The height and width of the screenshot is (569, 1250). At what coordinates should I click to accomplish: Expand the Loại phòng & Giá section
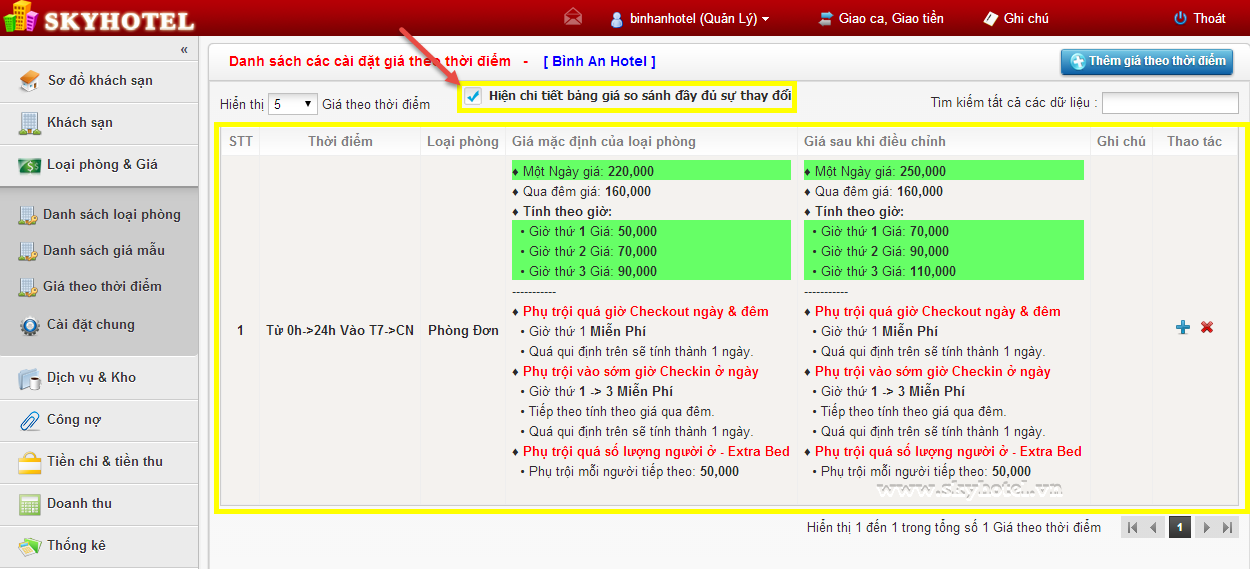click(100, 165)
